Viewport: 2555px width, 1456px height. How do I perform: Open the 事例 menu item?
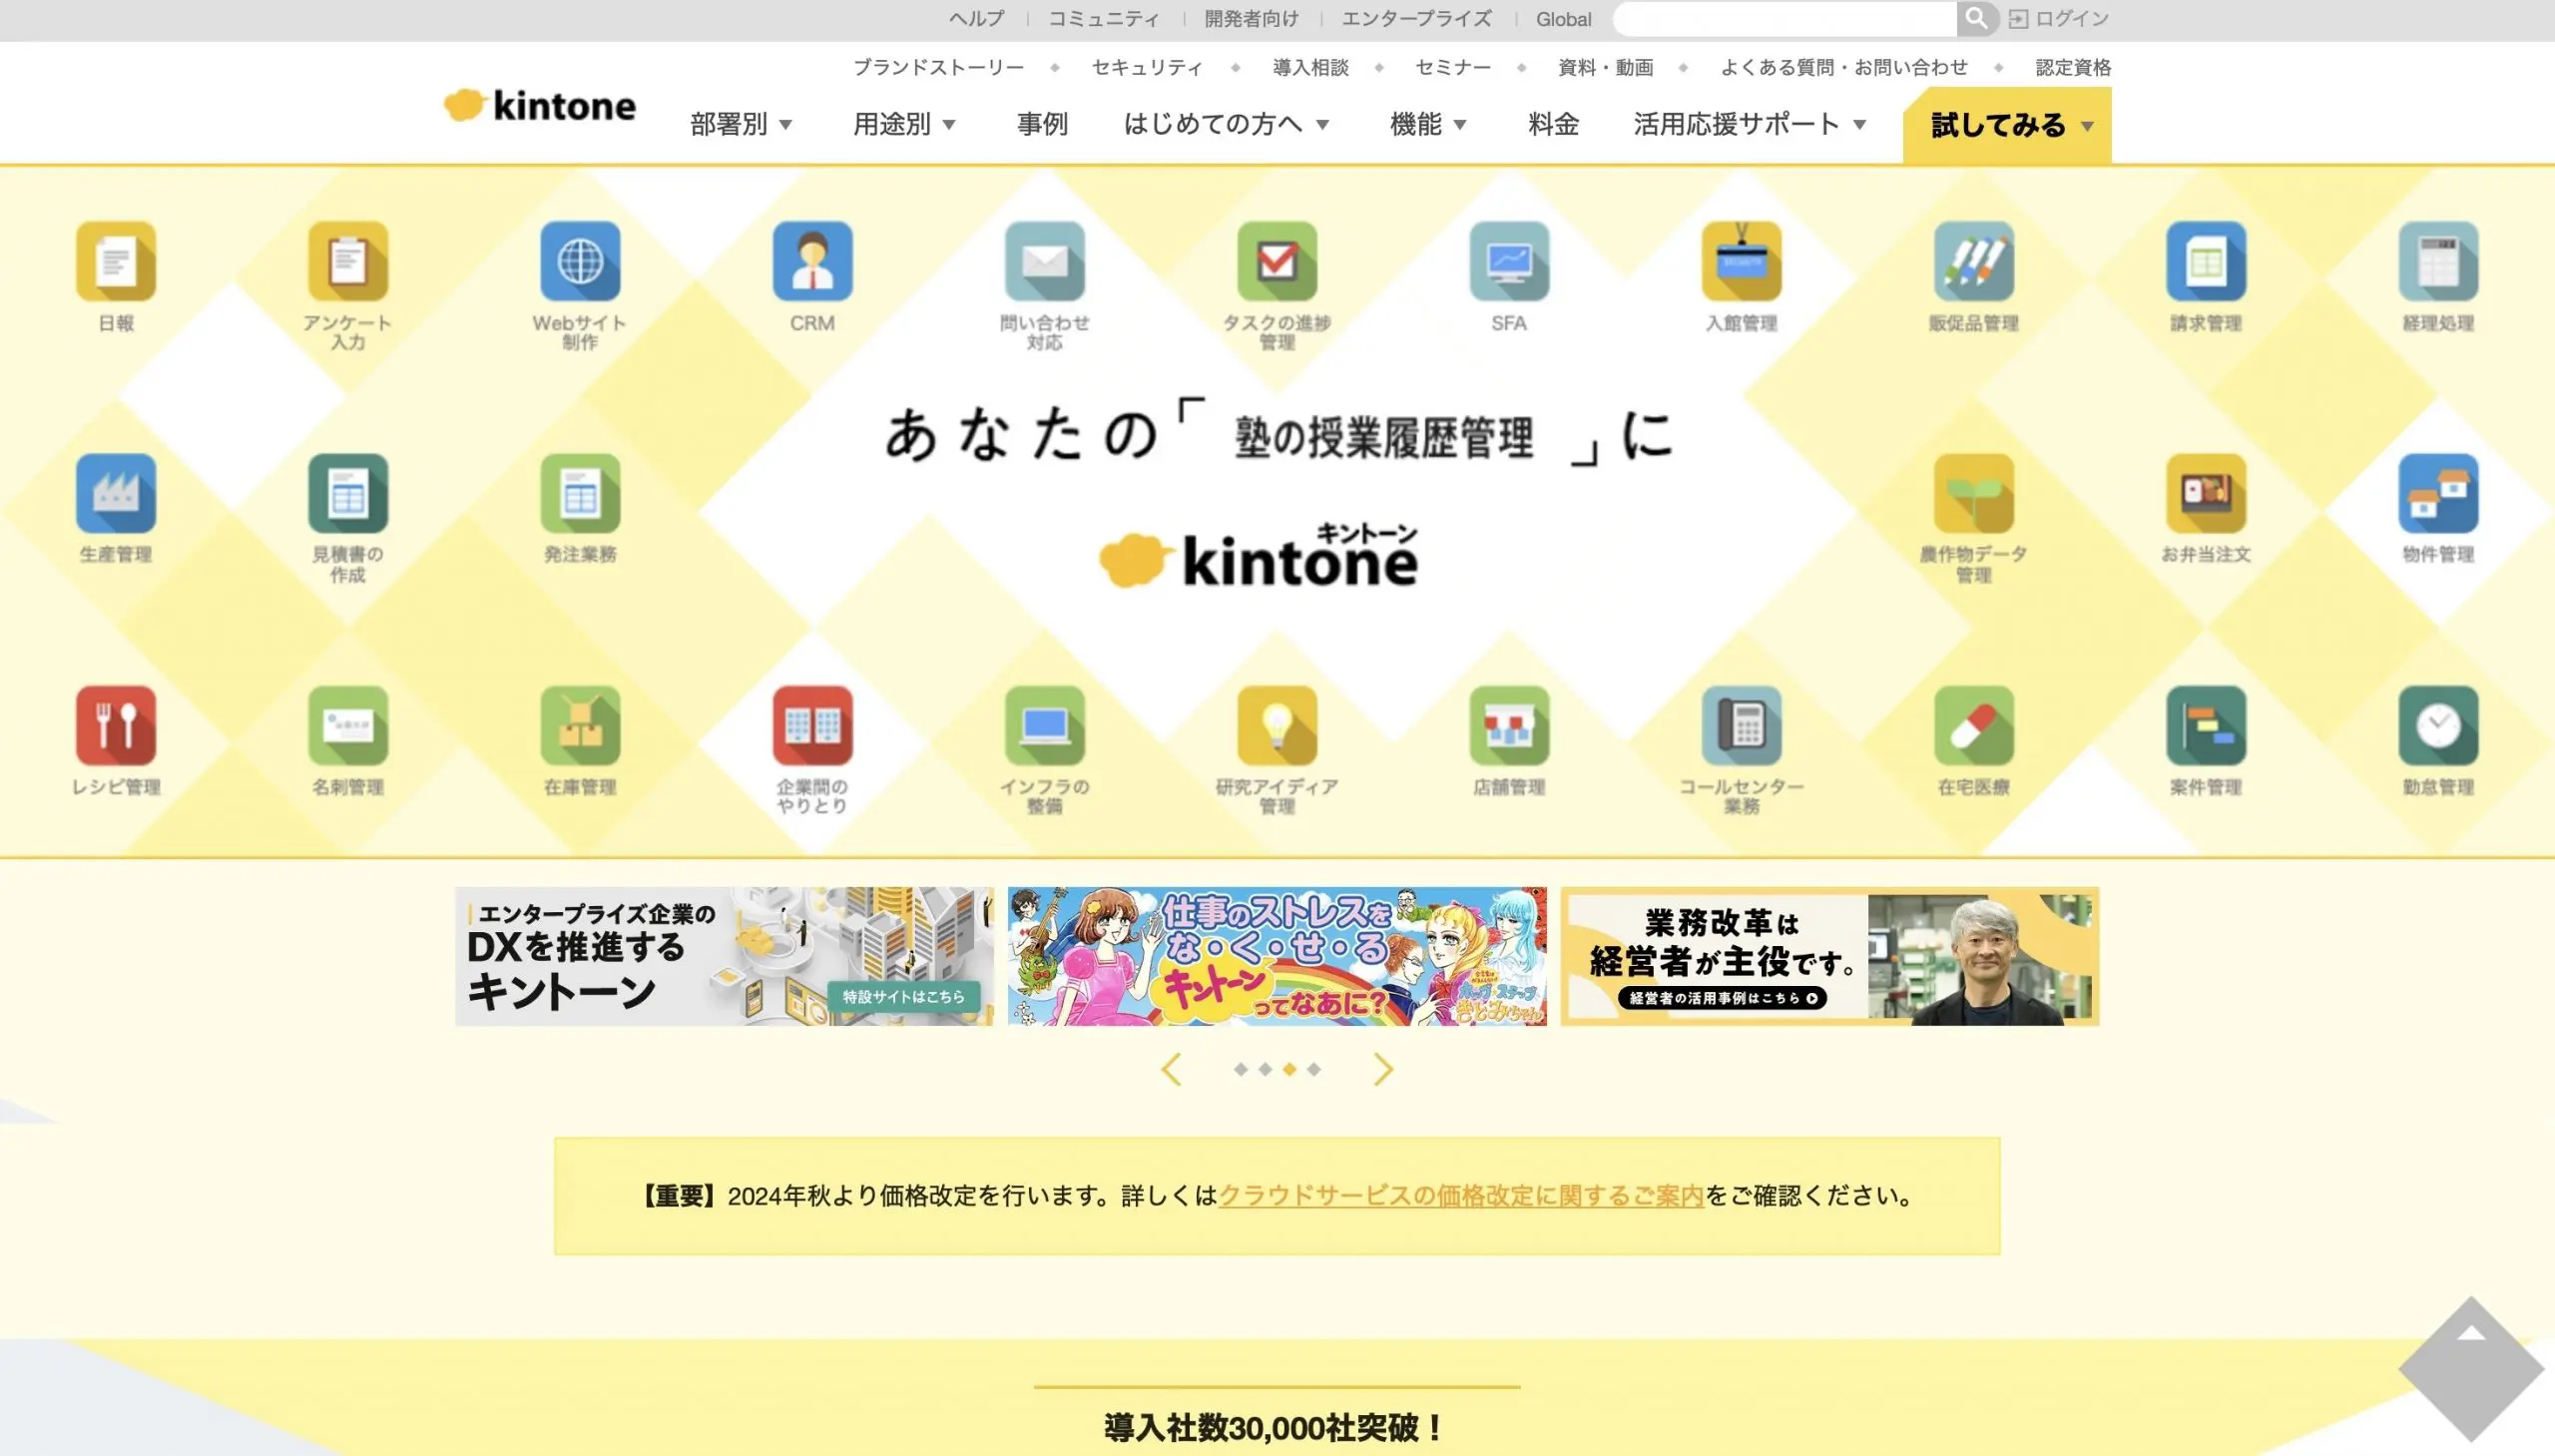[x=1042, y=124]
